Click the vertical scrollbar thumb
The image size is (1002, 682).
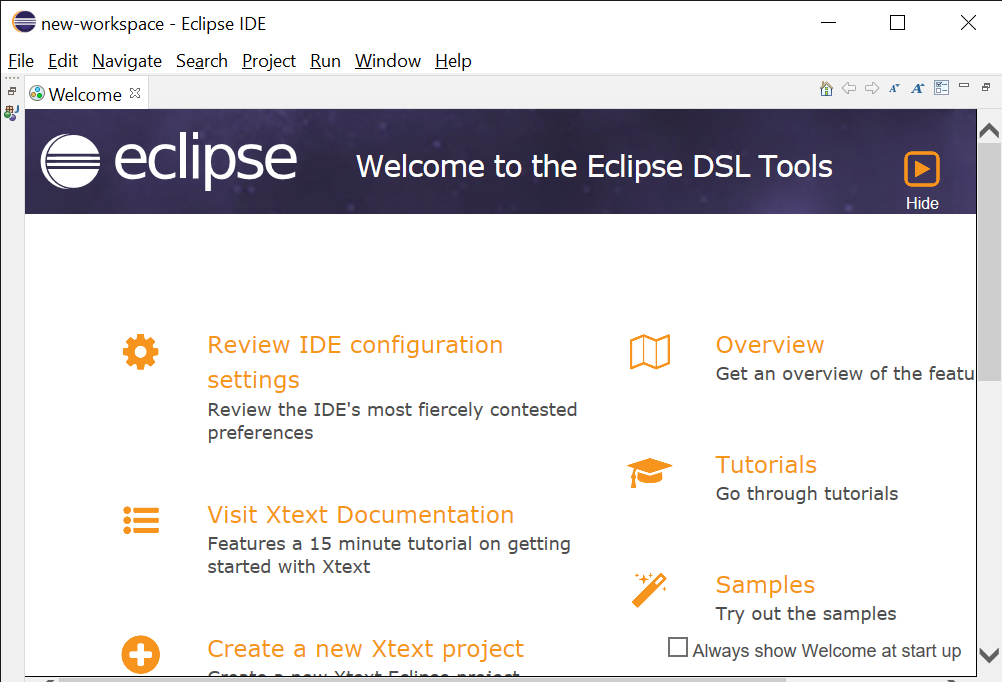(x=989, y=261)
